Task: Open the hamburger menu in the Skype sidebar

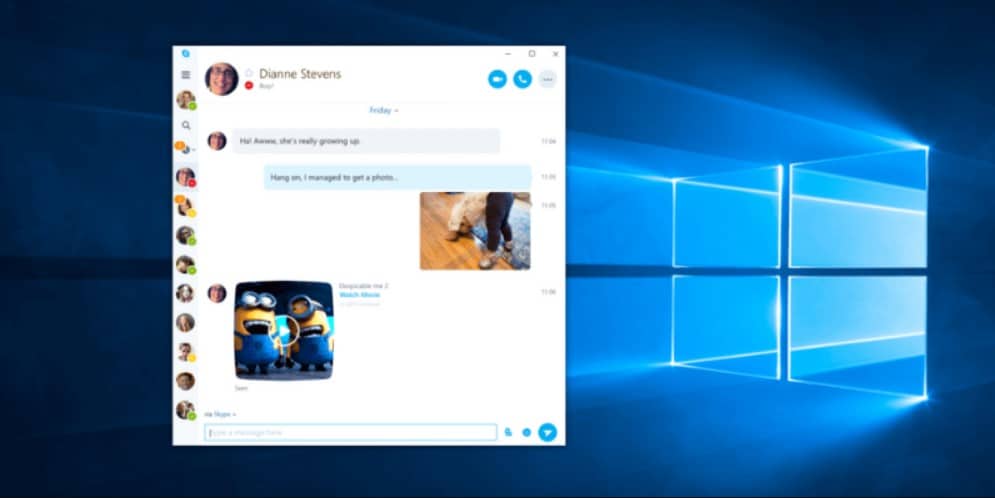Action: point(186,75)
